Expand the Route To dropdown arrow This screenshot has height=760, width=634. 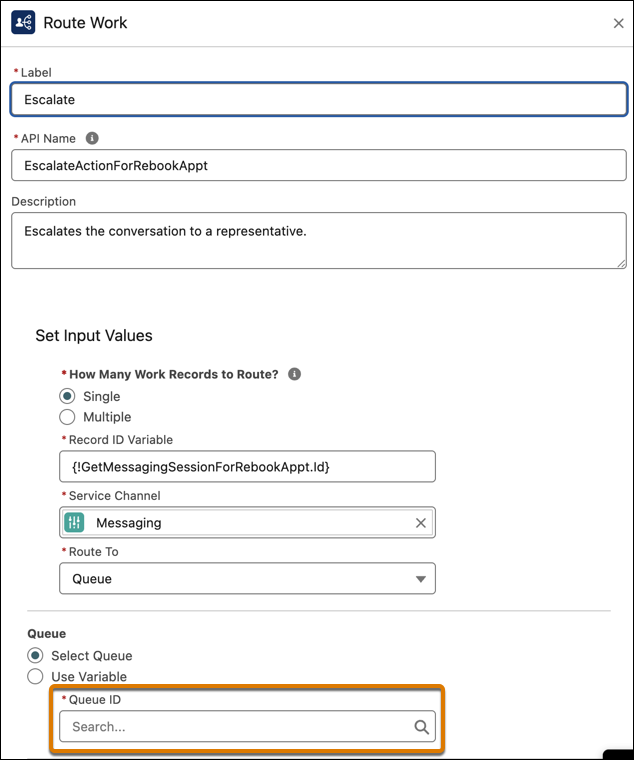point(421,579)
